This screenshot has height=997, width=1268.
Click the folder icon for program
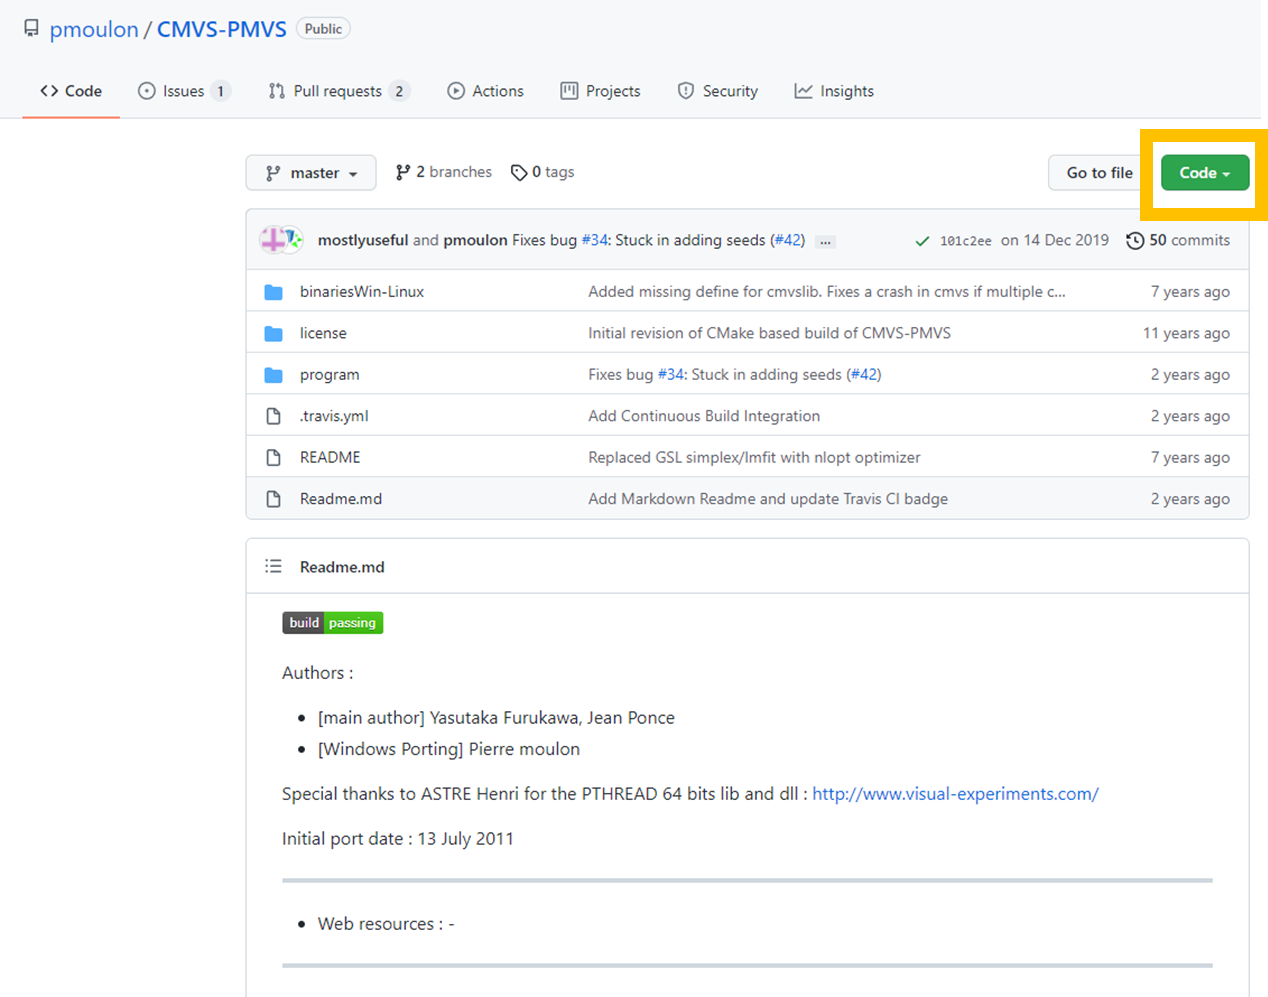pos(273,375)
